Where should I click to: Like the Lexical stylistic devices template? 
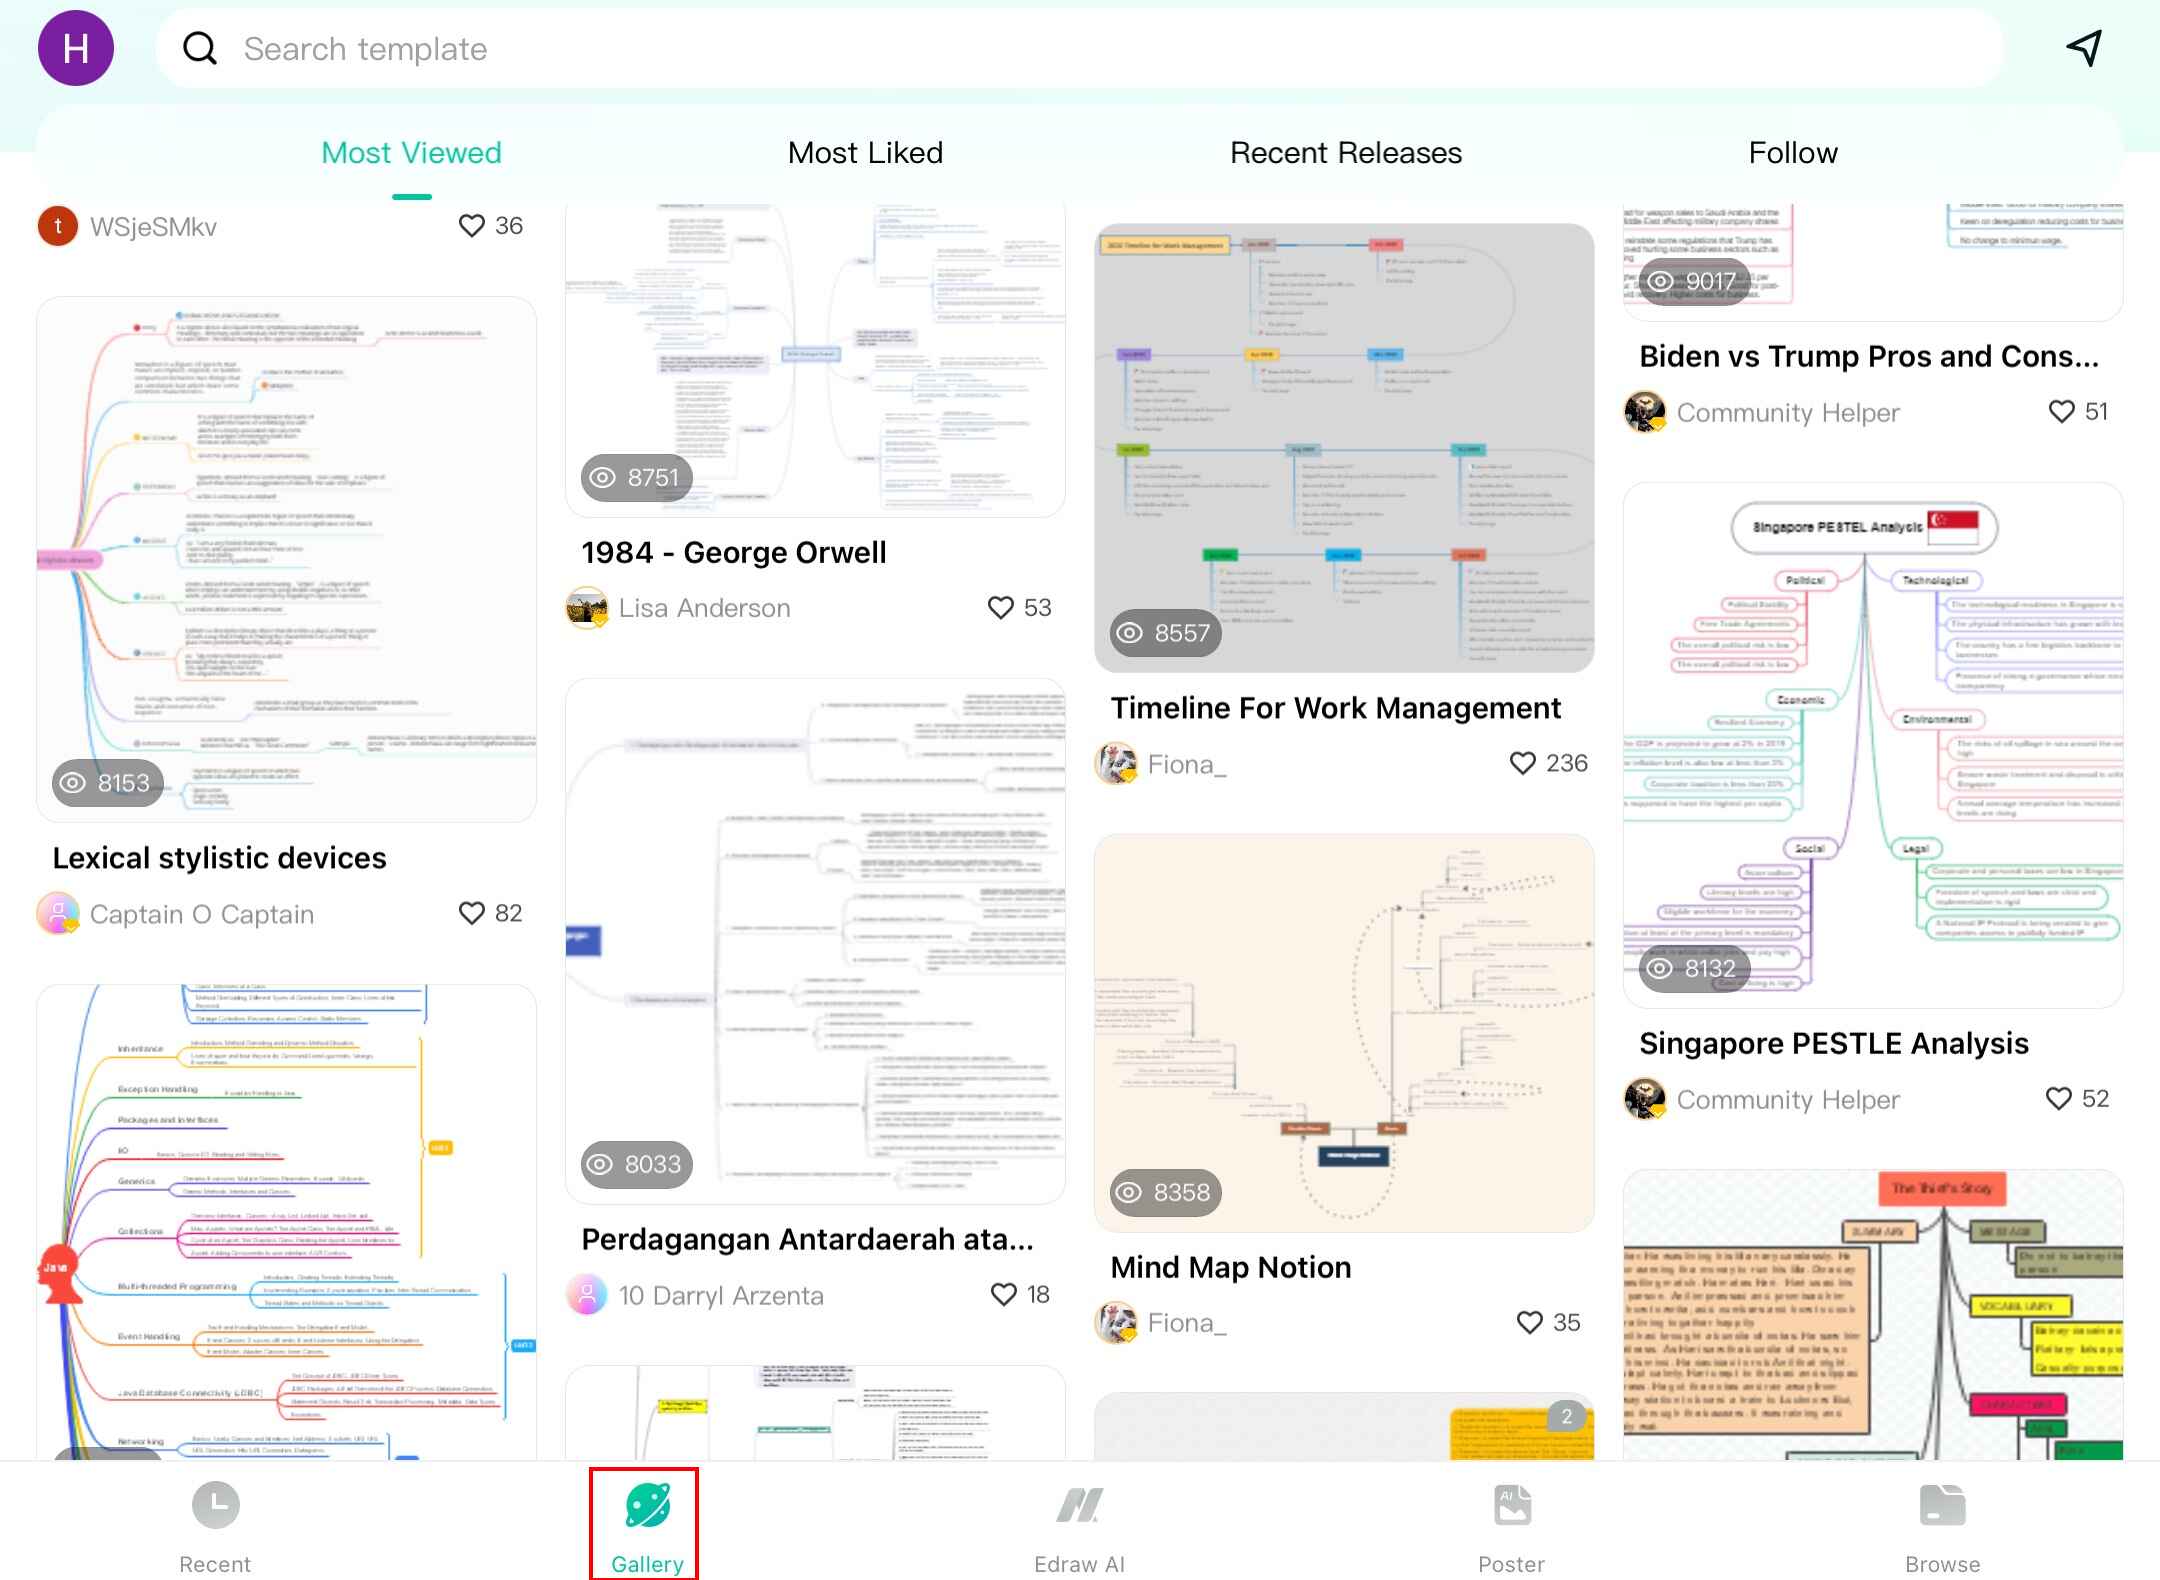pyautogui.click(x=471, y=913)
